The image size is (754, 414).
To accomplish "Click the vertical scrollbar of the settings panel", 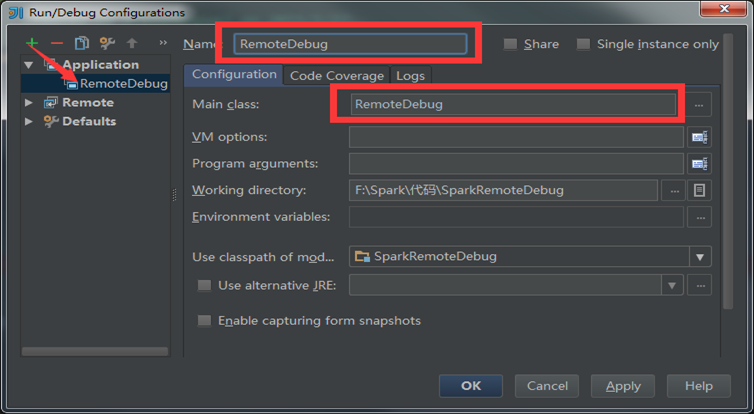I will click(728, 171).
